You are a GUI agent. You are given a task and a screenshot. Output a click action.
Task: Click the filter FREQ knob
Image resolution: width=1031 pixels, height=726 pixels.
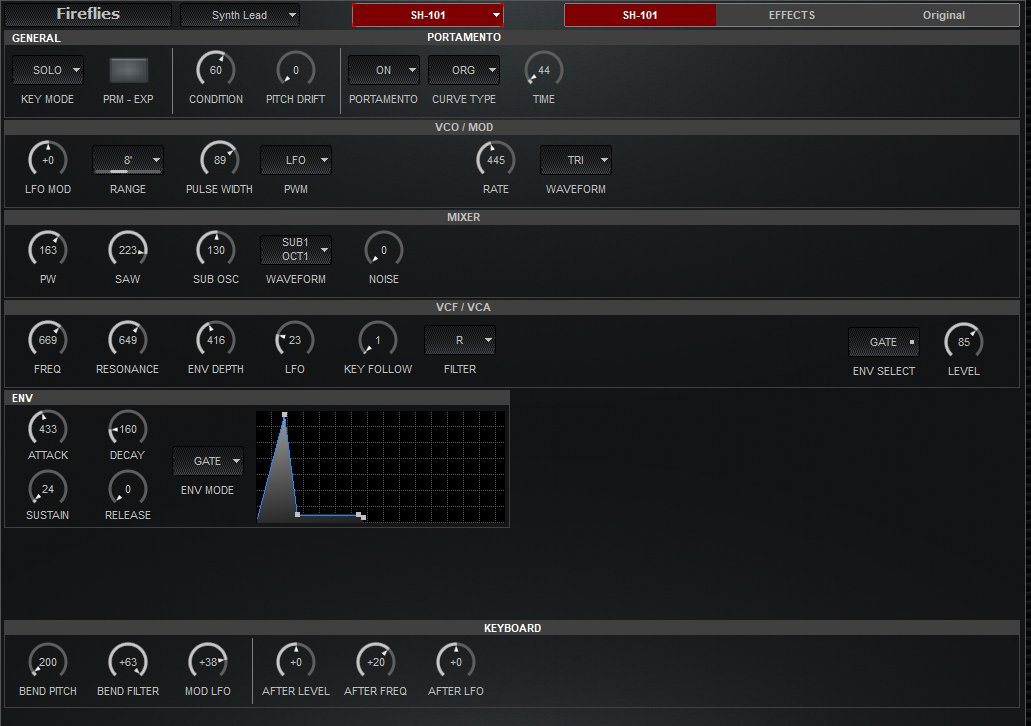tap(48, 340)
